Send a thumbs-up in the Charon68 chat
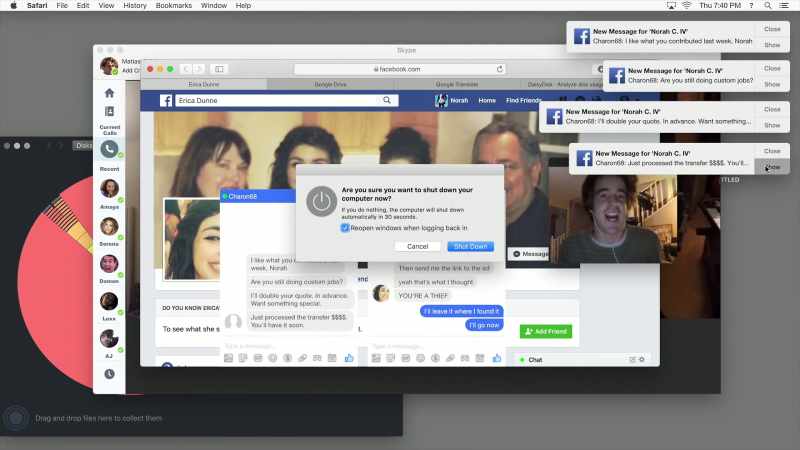800x450 pixels. pos(349,358)
